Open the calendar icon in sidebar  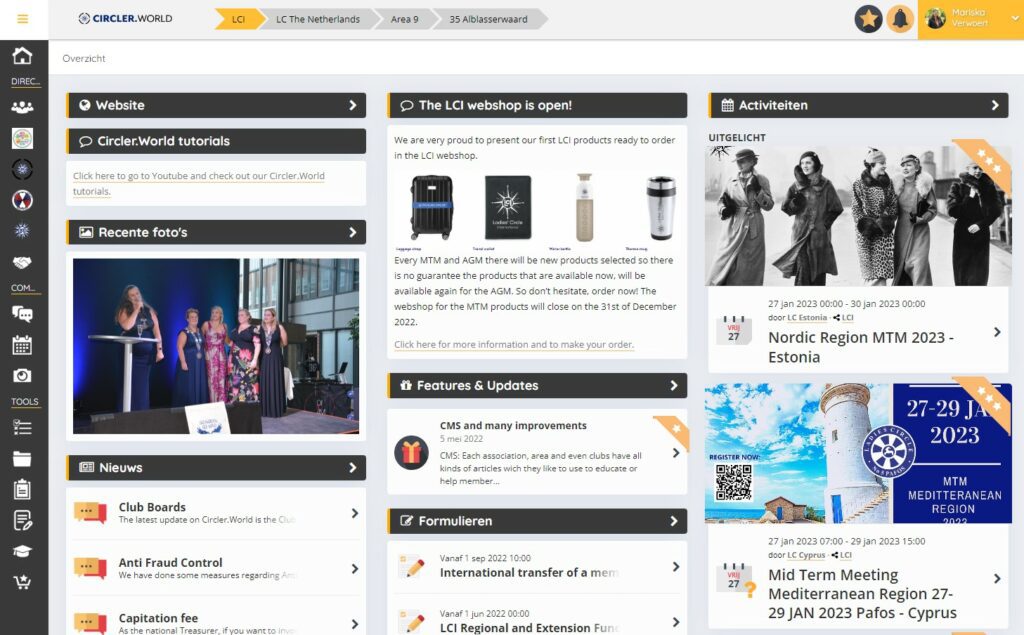tap(22, 345)
